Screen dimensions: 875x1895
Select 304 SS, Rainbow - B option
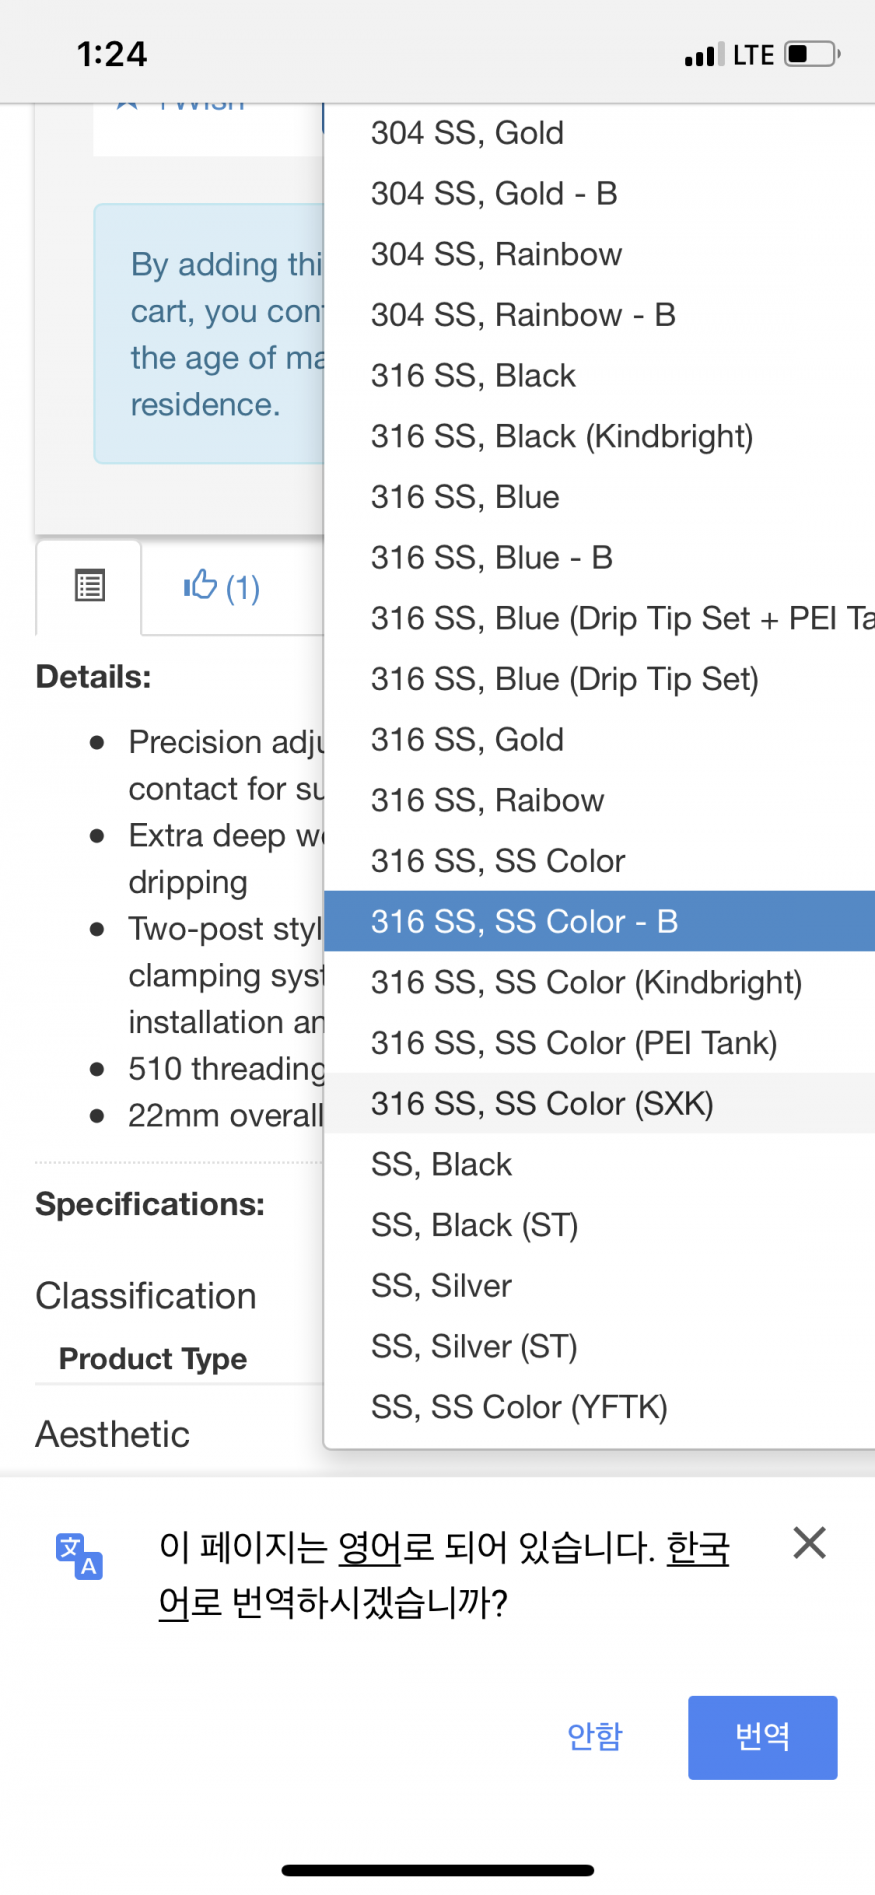click(x=523, y=315)
